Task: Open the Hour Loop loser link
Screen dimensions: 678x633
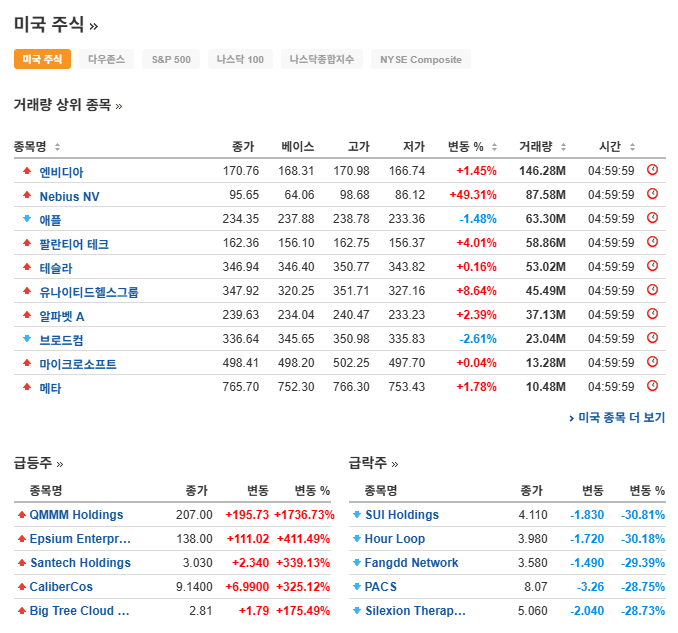Action: point(395,539)
